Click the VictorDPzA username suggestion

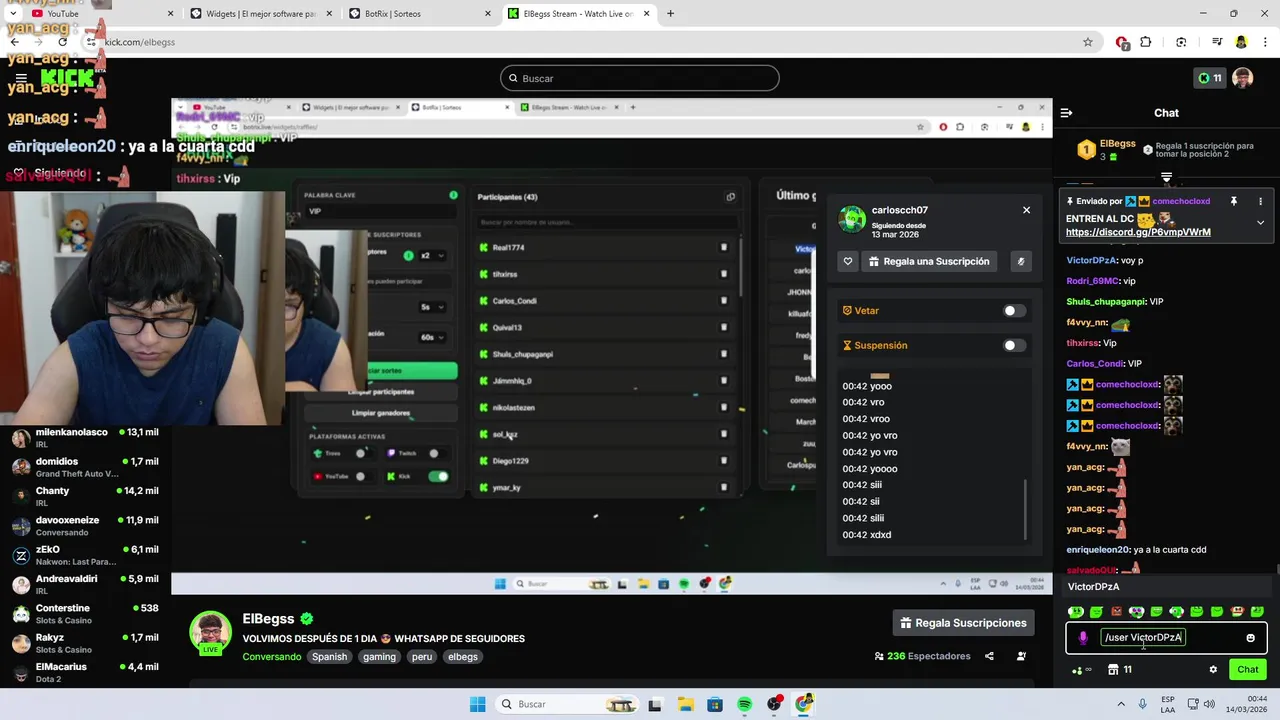[1093, 587]
